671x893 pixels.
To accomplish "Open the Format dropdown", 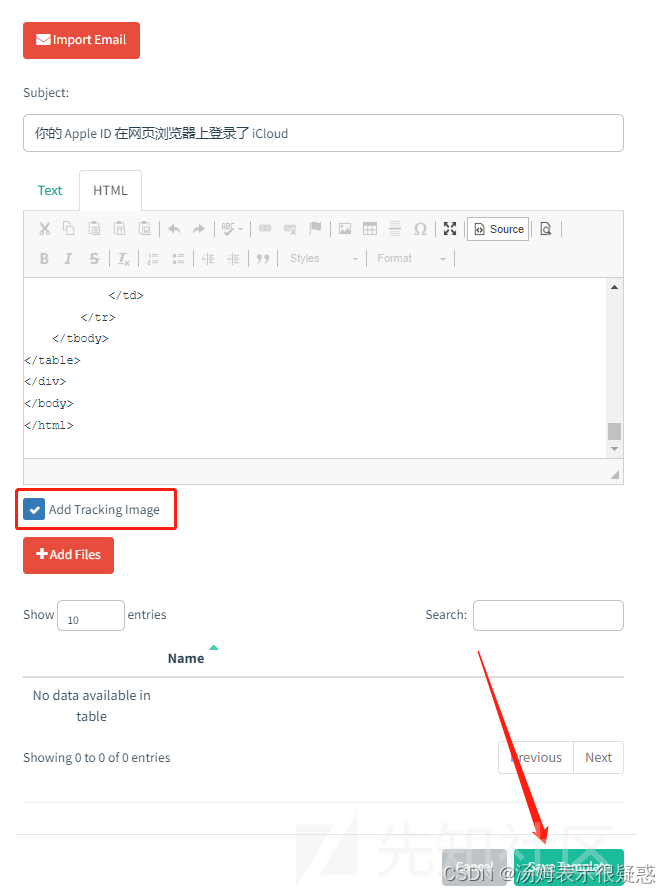I will tap(411, 259).
